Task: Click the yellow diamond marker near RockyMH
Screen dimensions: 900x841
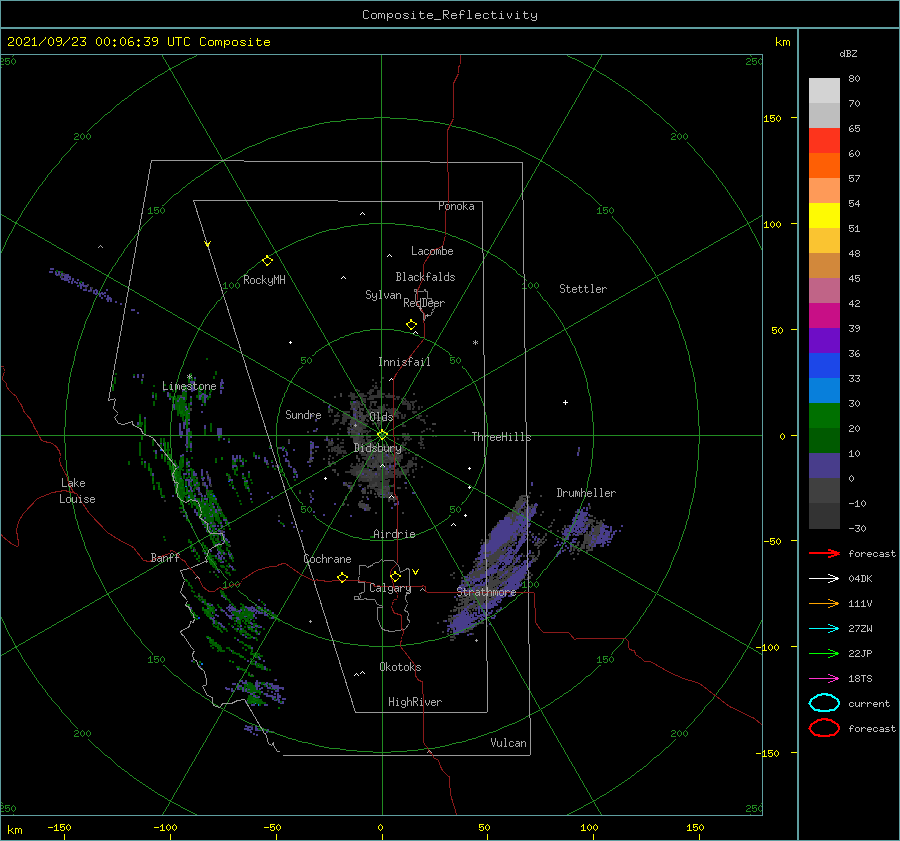Action: (267, 261)
